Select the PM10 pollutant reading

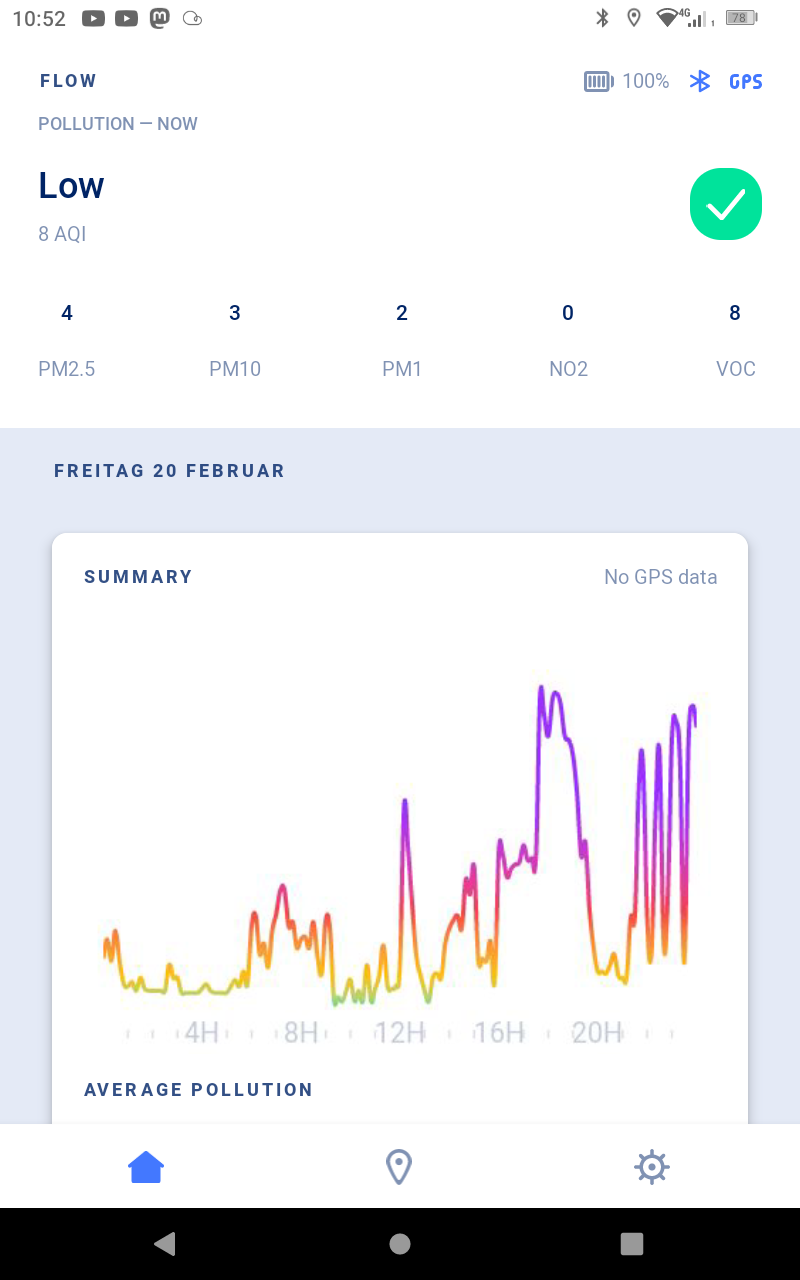pyautogui.click(x=235, y=340)
